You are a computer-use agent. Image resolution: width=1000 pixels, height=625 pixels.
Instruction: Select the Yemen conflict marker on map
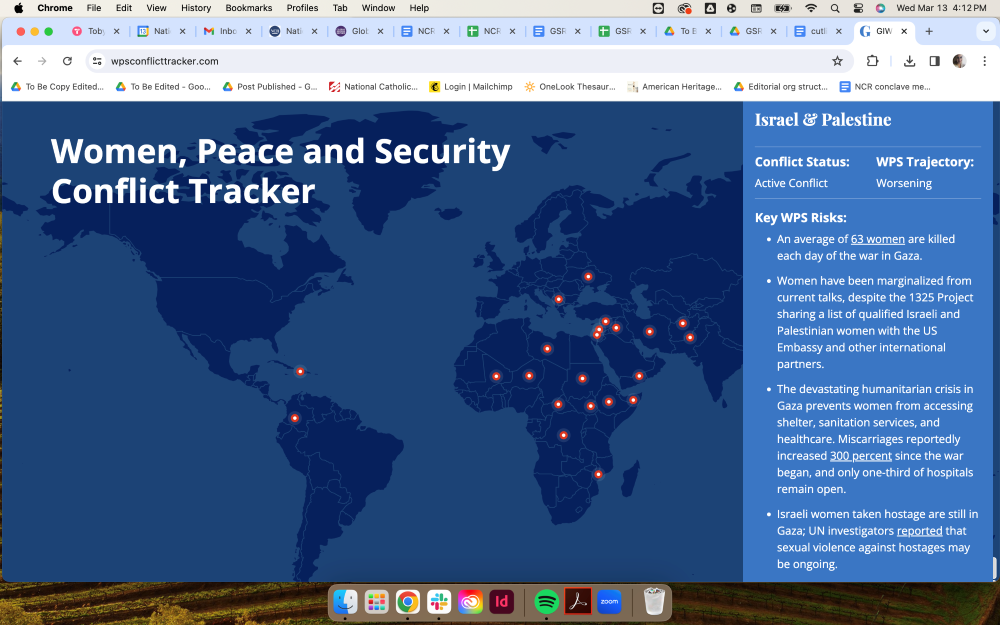pos(639,376)
